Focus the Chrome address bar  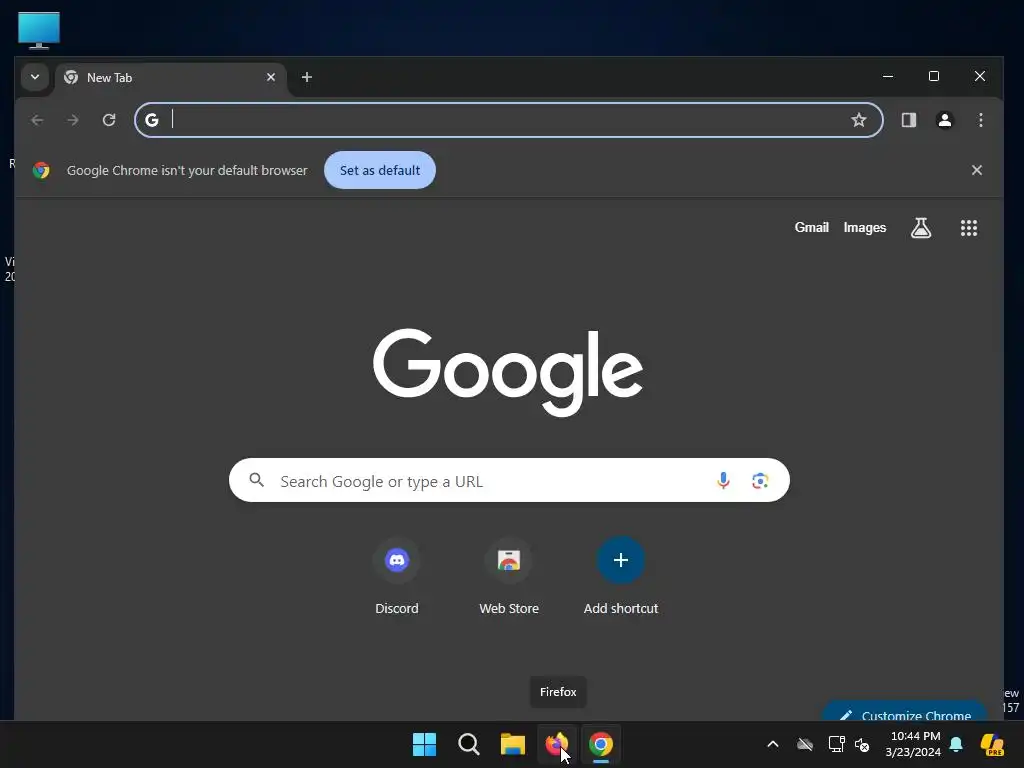[509, 120]
